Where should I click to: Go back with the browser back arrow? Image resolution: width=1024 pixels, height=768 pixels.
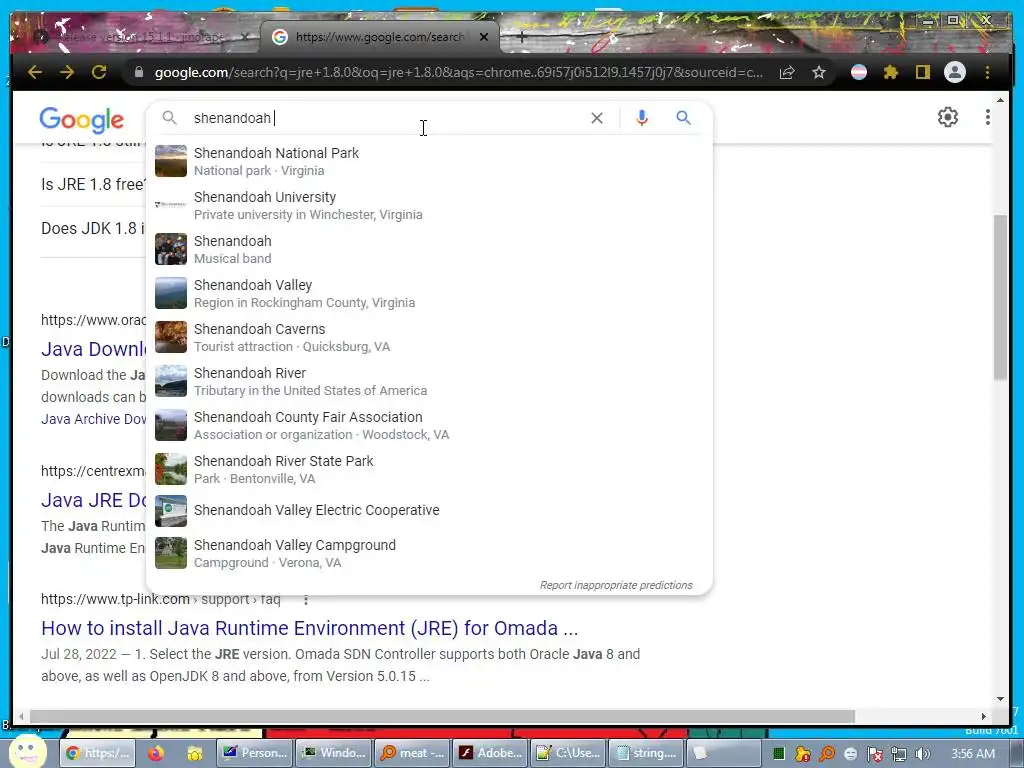tap(35, 72)
